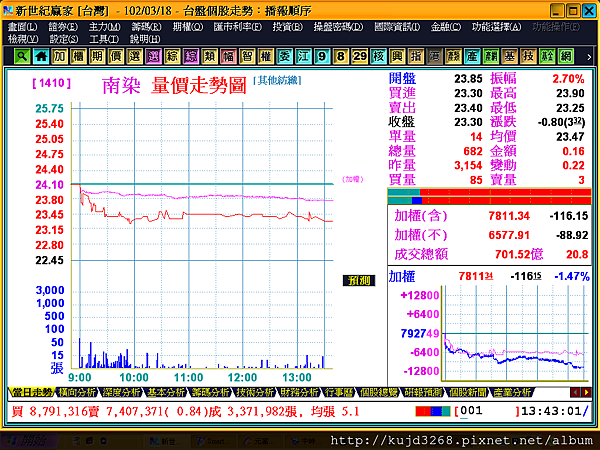Switch to the 技術分析 tab
The width and height of the screenshot is (600, 450).
coord(255,392)
